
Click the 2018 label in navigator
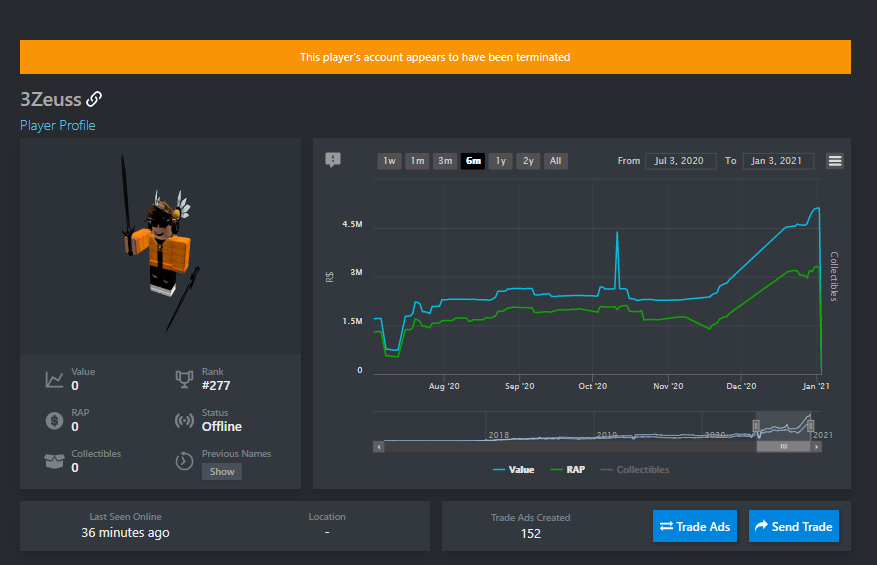coord(499,435)
